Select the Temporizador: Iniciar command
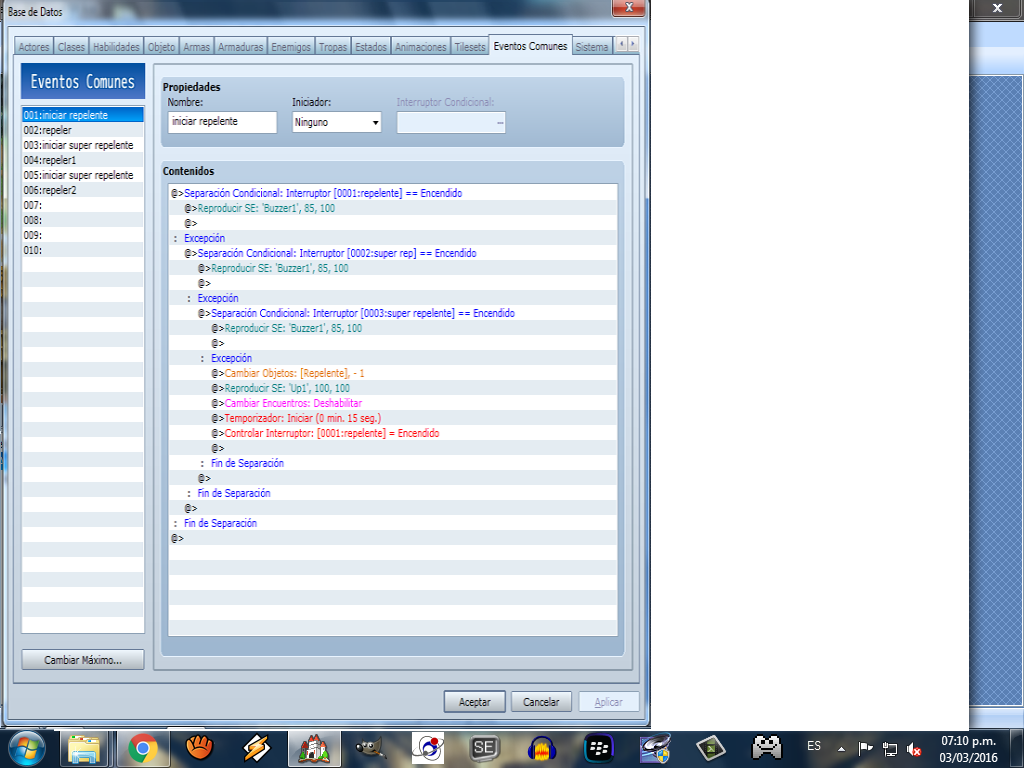This screenshot has height=768, width=1024. click(x=392, y=419)
